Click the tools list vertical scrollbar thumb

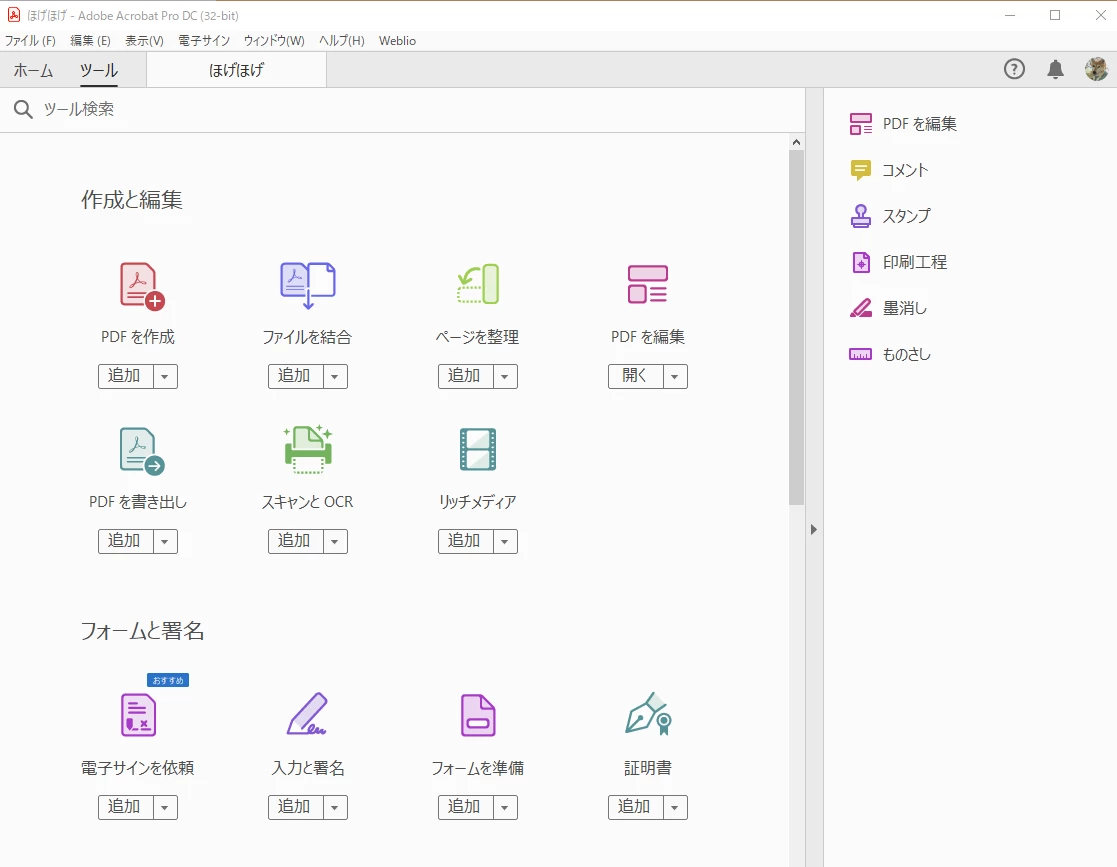point(796,328)
